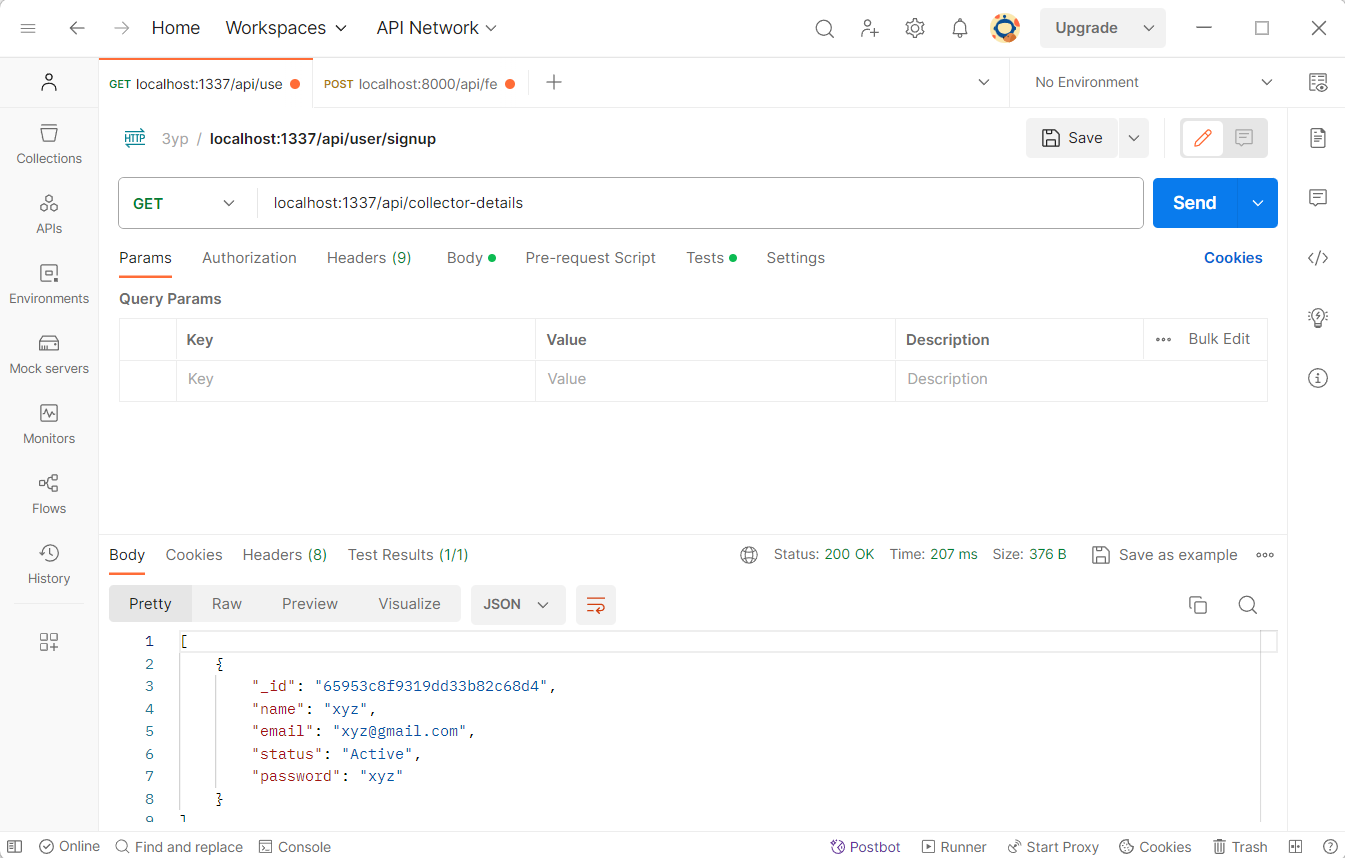Open the related info lightbulb icon
This screenshot has width=1345, height=858.
pos(1318,318)
